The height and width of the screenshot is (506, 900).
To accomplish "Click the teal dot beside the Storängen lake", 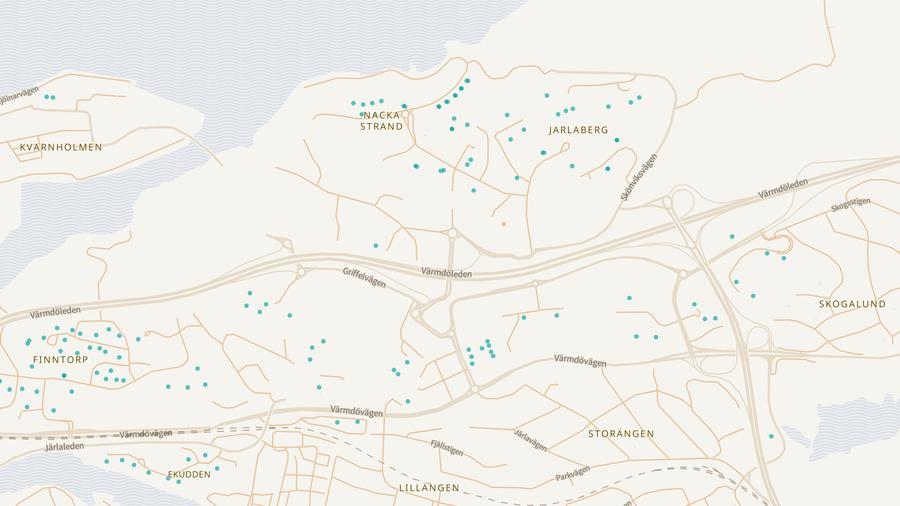I will 771,436.
